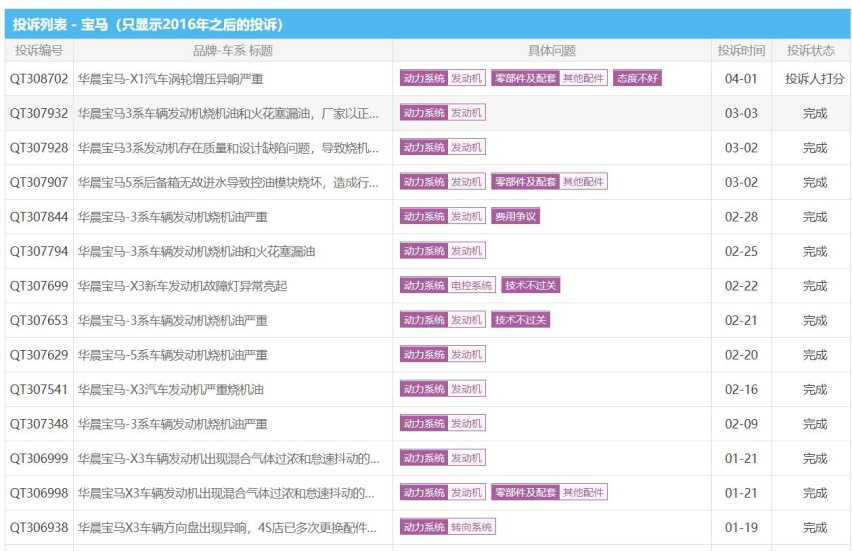Screen dimensions: 852x551
Task: Click 转向系统 tag in row QT306938
Action: coord(471,527)
